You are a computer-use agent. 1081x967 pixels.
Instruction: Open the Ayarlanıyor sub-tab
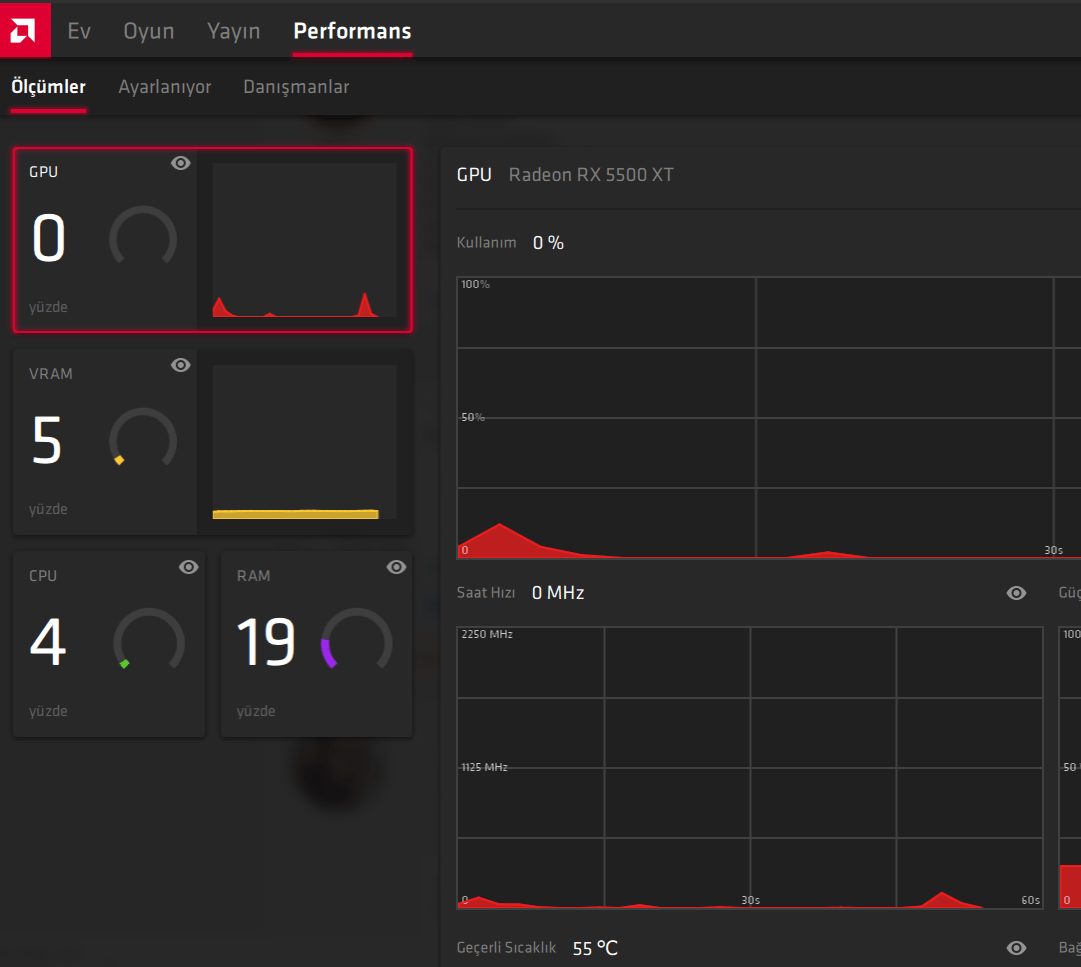point(165,87)
